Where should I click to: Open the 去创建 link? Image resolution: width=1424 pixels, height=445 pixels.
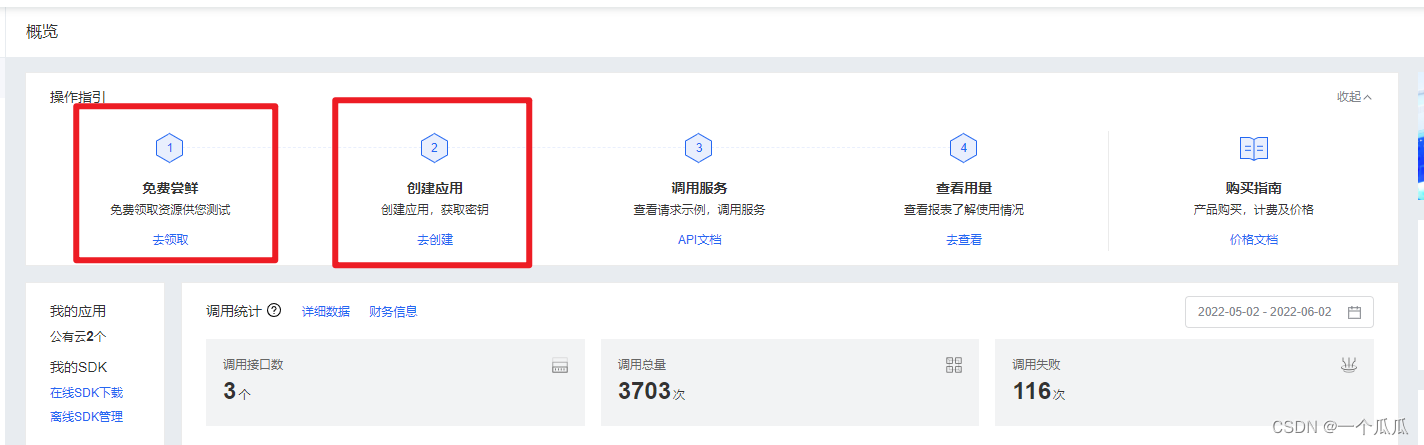point(435,240)
